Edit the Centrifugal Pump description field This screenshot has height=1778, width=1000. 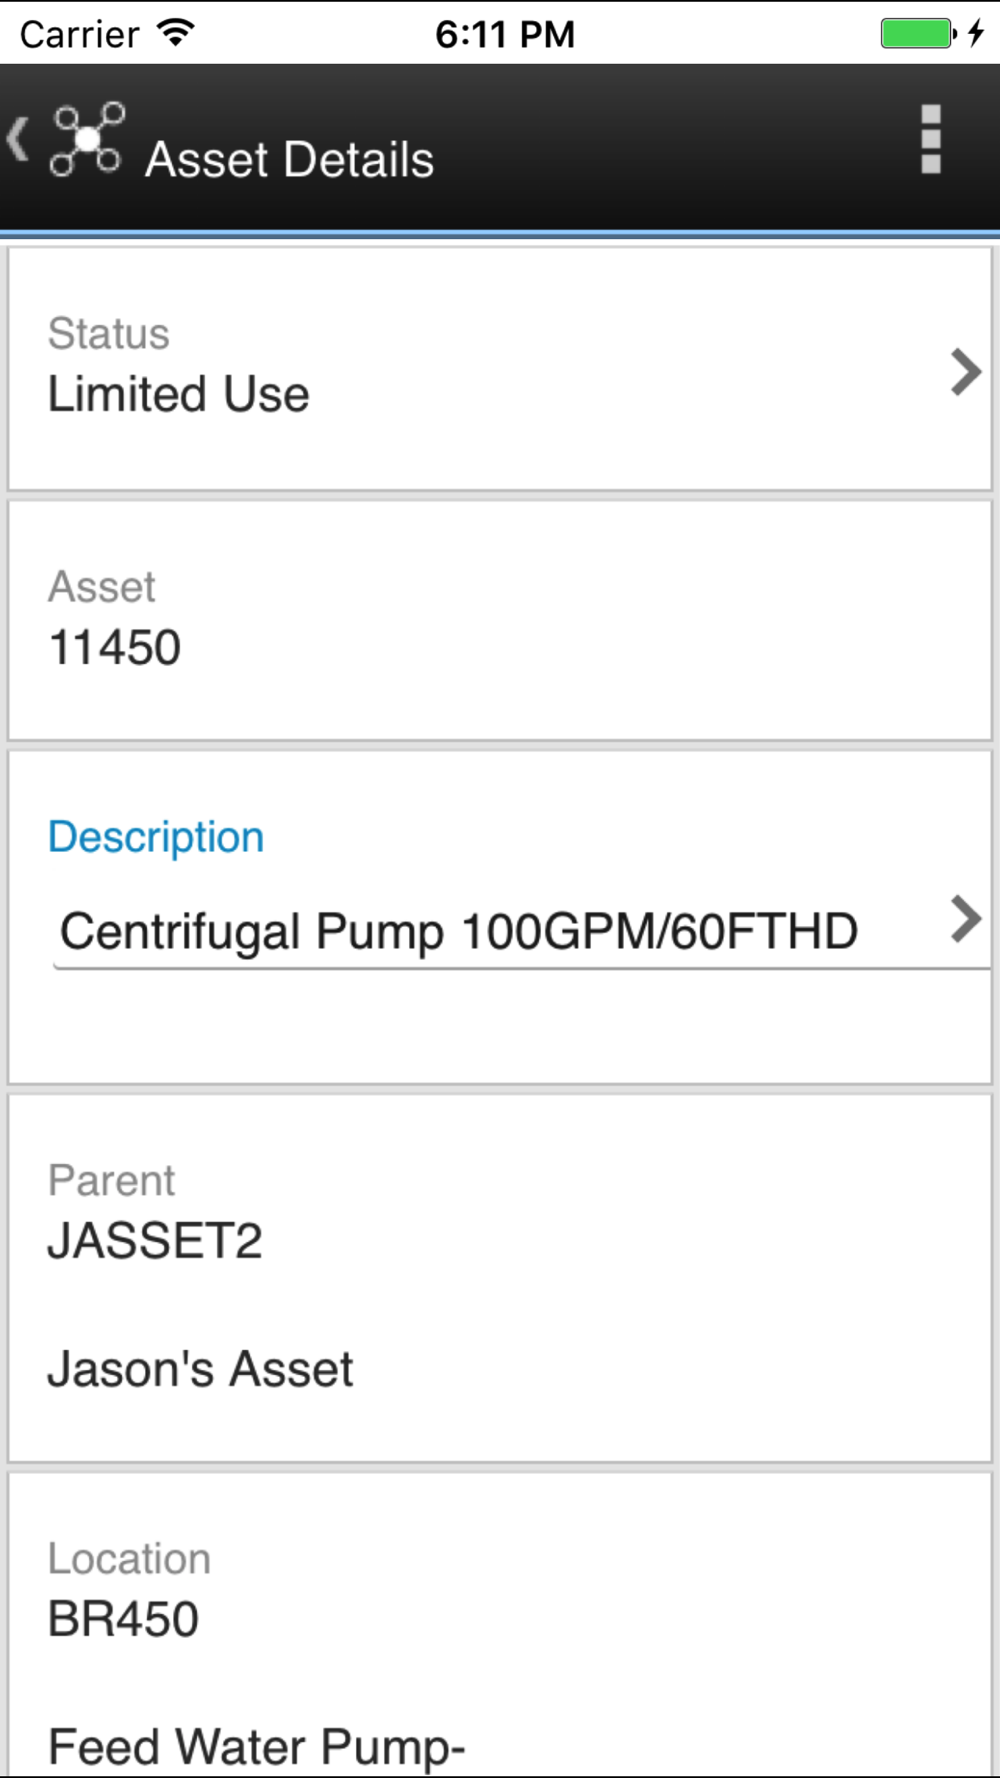[520, 932]
